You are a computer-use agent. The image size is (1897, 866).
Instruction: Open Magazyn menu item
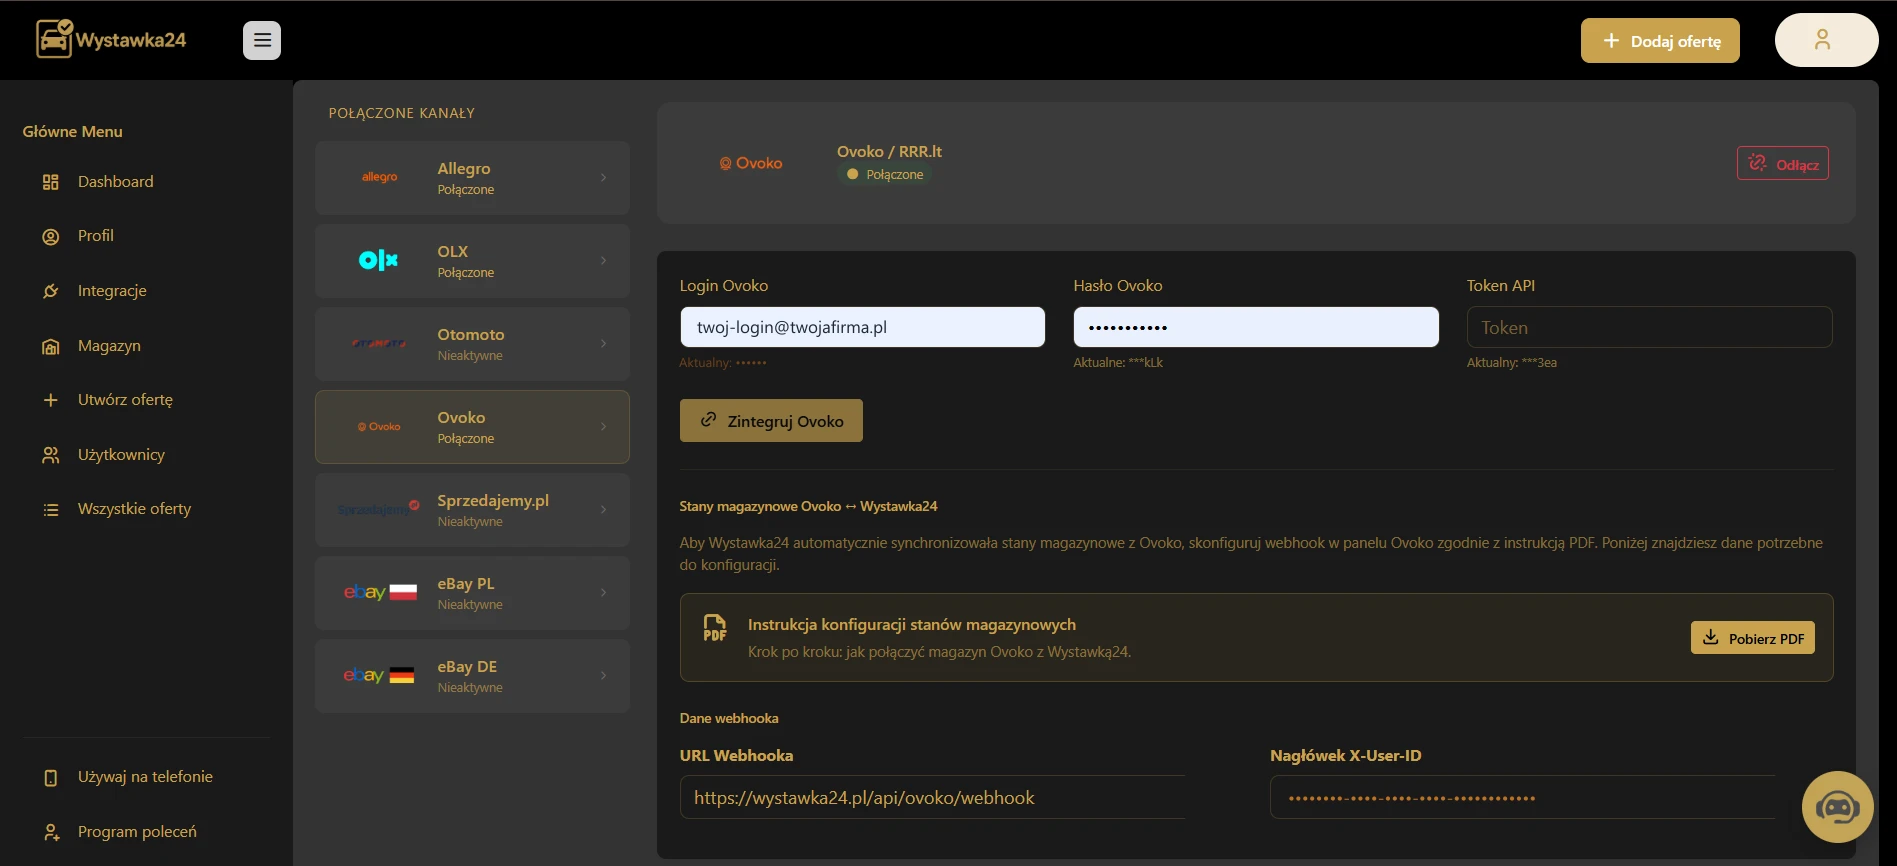pyautogui.click(x=109, y=346)
